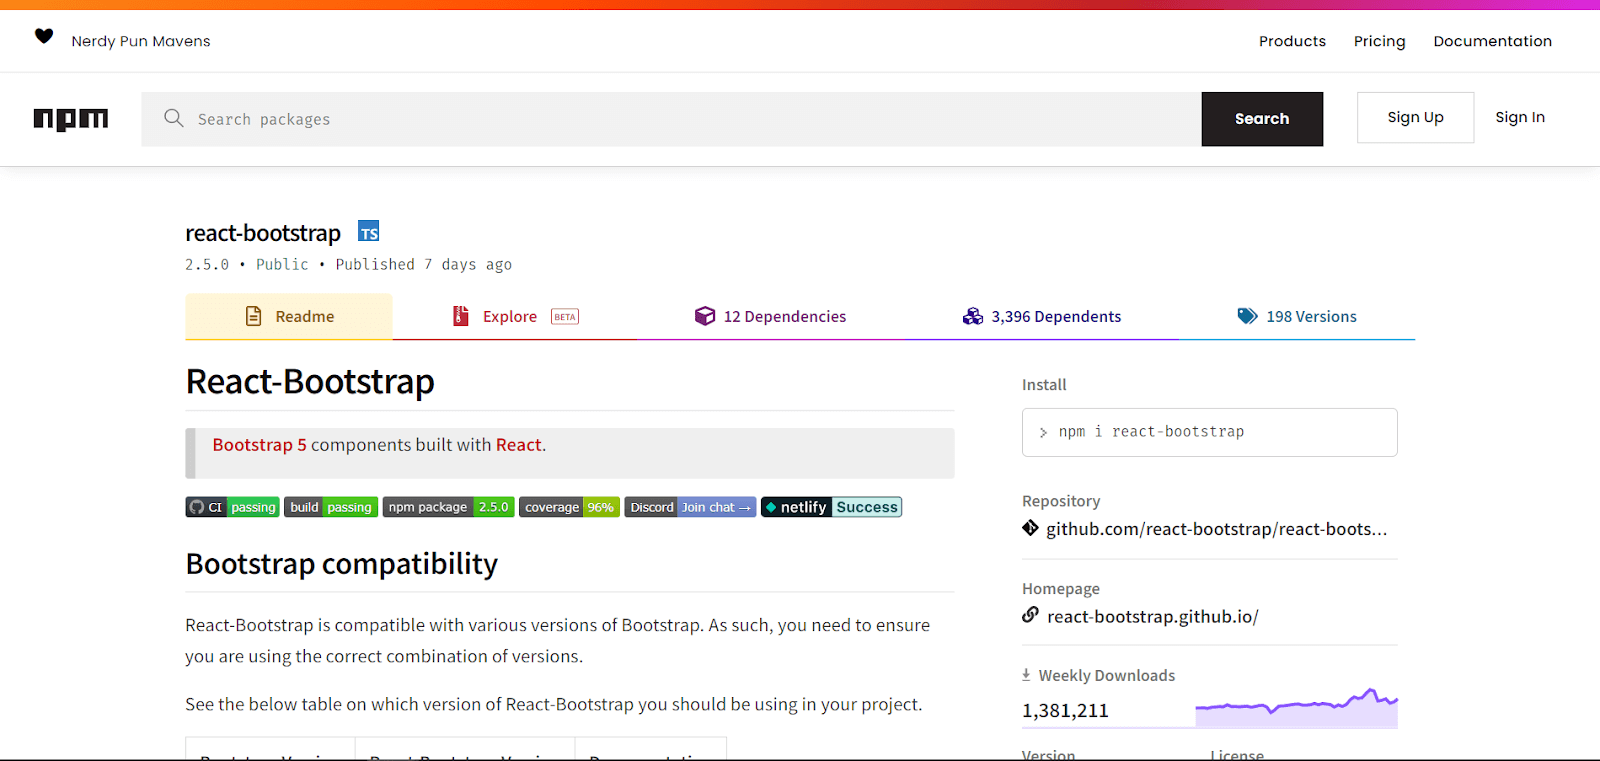Open the build passing badge
This screenshot has width=1600, height=761.
[331, 507]
